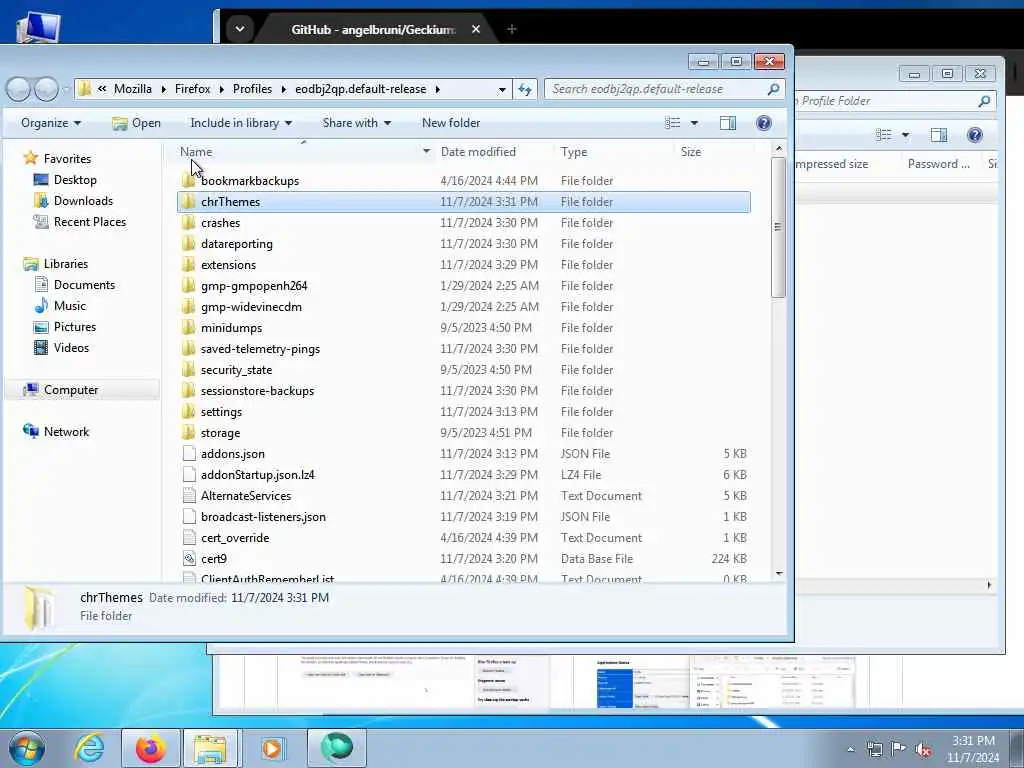
Task: Open the Start menu orb
Action: (27, 748)
